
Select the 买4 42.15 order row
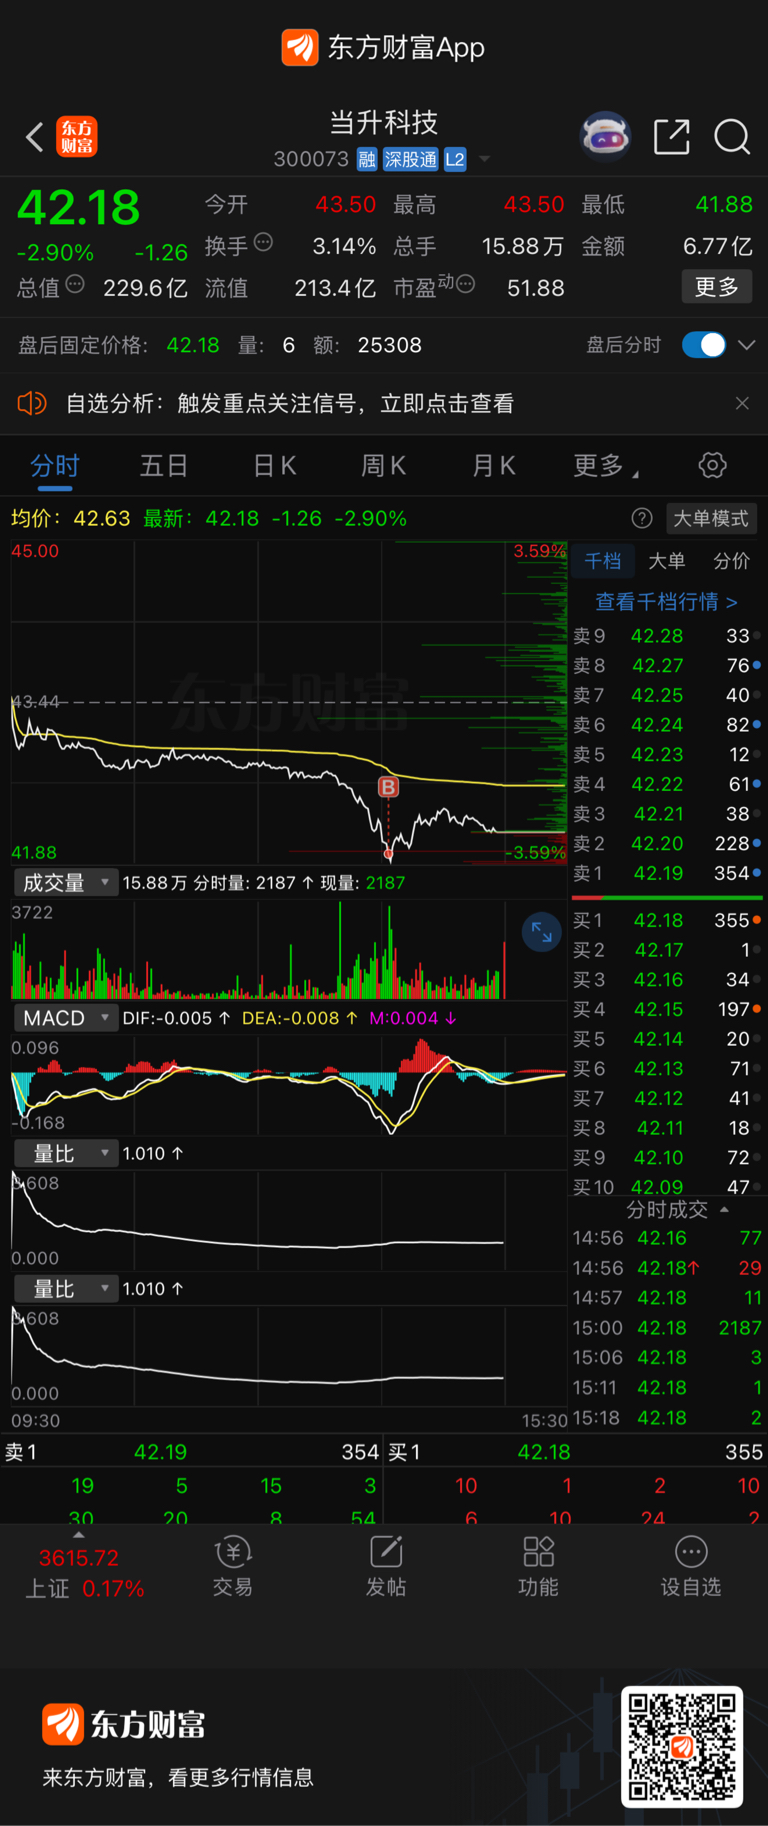(667, 1009)
